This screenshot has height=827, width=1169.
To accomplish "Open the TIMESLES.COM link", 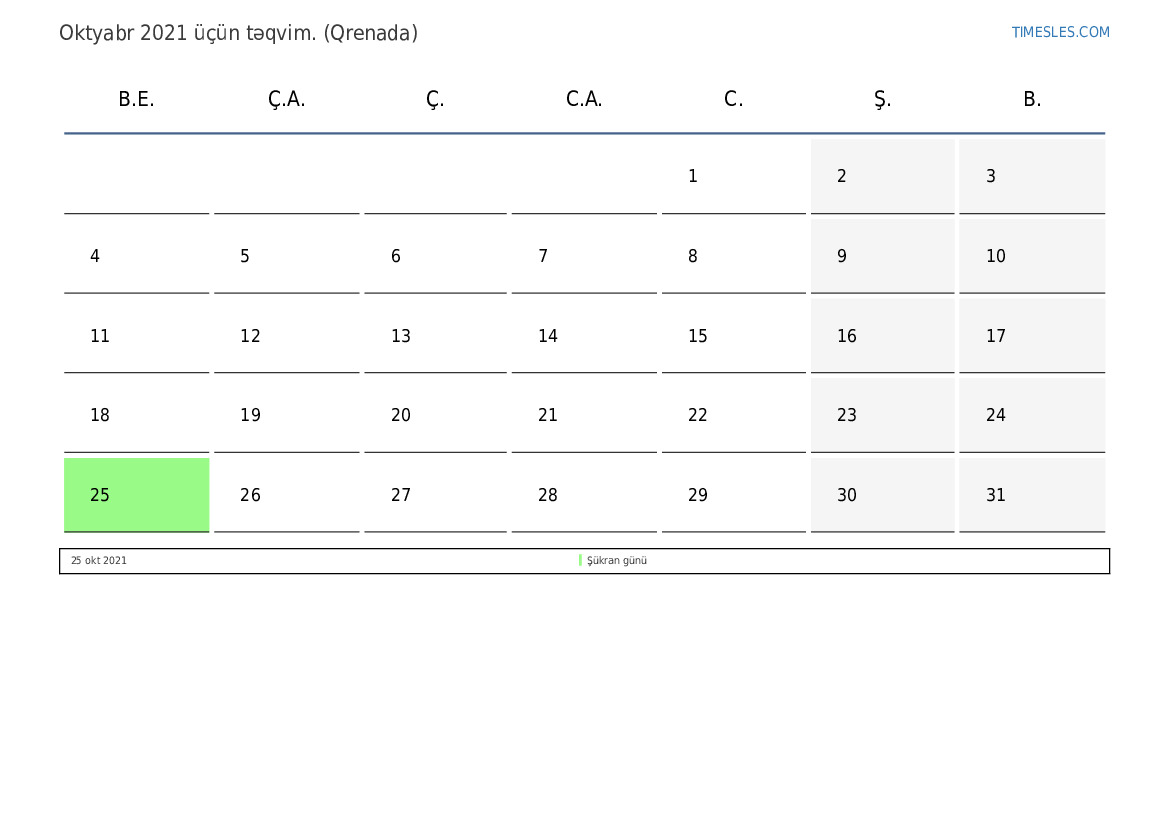I will [x=1060, y=32].
